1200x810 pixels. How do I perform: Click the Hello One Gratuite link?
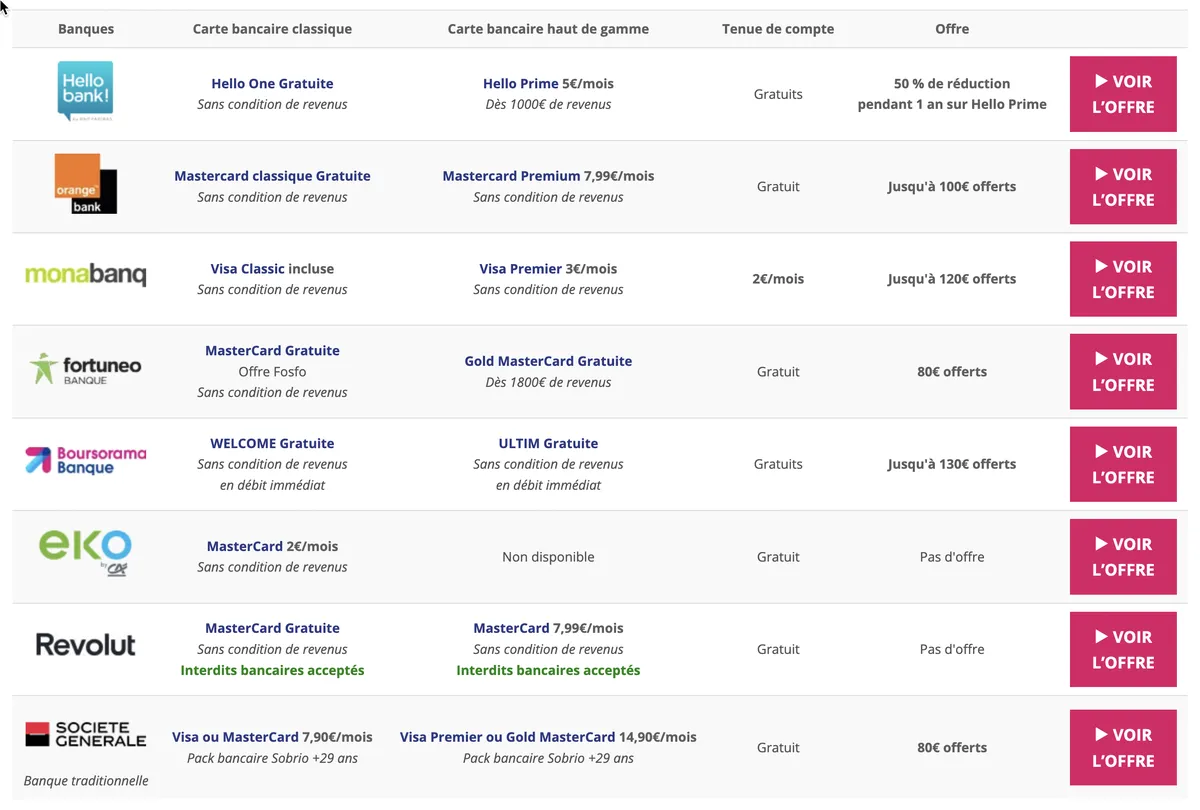click(272, 84)
